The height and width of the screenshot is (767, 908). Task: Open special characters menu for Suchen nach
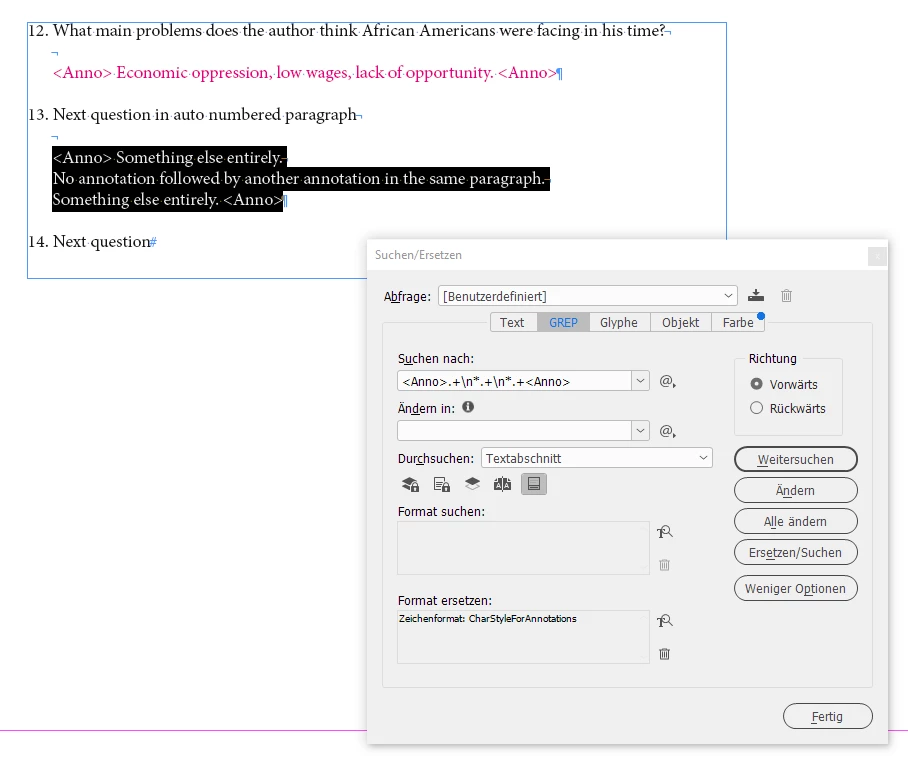tap(667, 381)
